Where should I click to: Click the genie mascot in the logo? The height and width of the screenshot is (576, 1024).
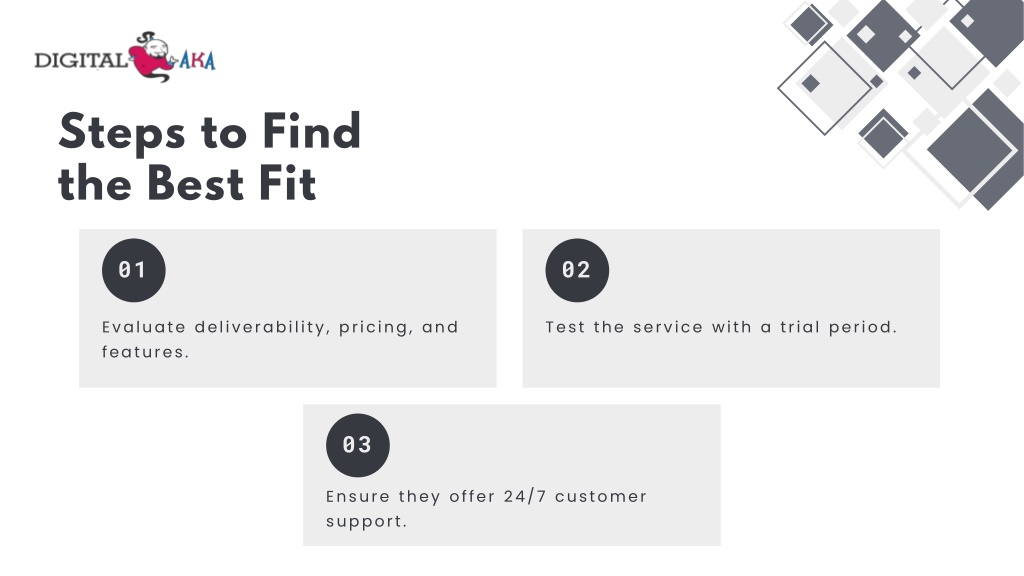click(x=152, y=57)
